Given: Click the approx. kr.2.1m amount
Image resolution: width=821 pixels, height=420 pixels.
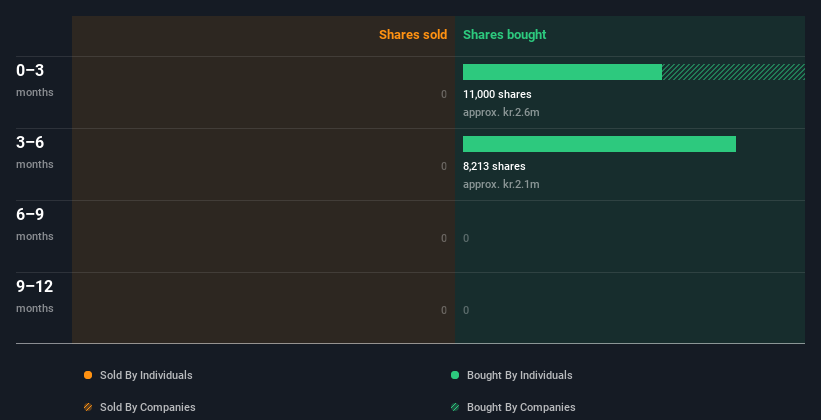Looking at the screenshot, I should (501, 184).
